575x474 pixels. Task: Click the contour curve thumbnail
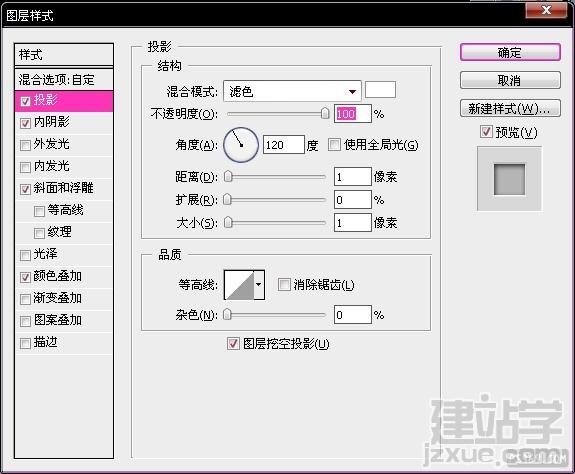click(x=239, y=285)
